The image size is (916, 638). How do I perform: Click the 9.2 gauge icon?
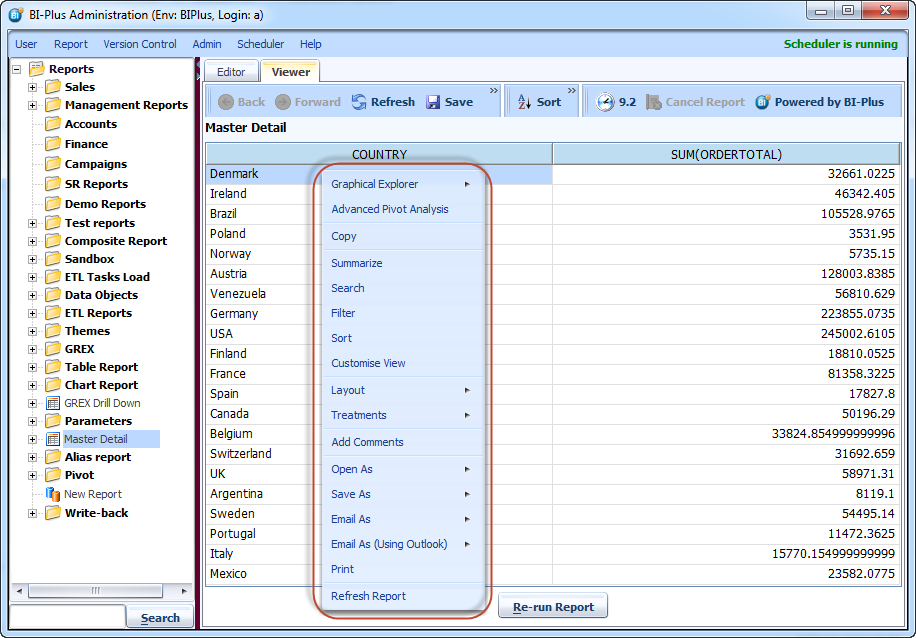pyautogui.click(x=605, y=102)
